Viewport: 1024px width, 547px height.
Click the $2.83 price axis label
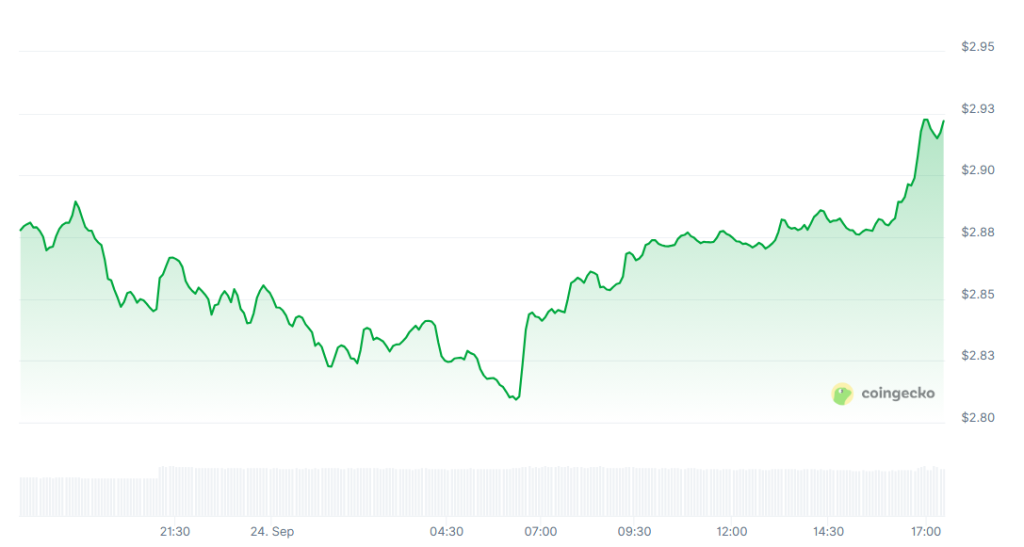point(978,356)
